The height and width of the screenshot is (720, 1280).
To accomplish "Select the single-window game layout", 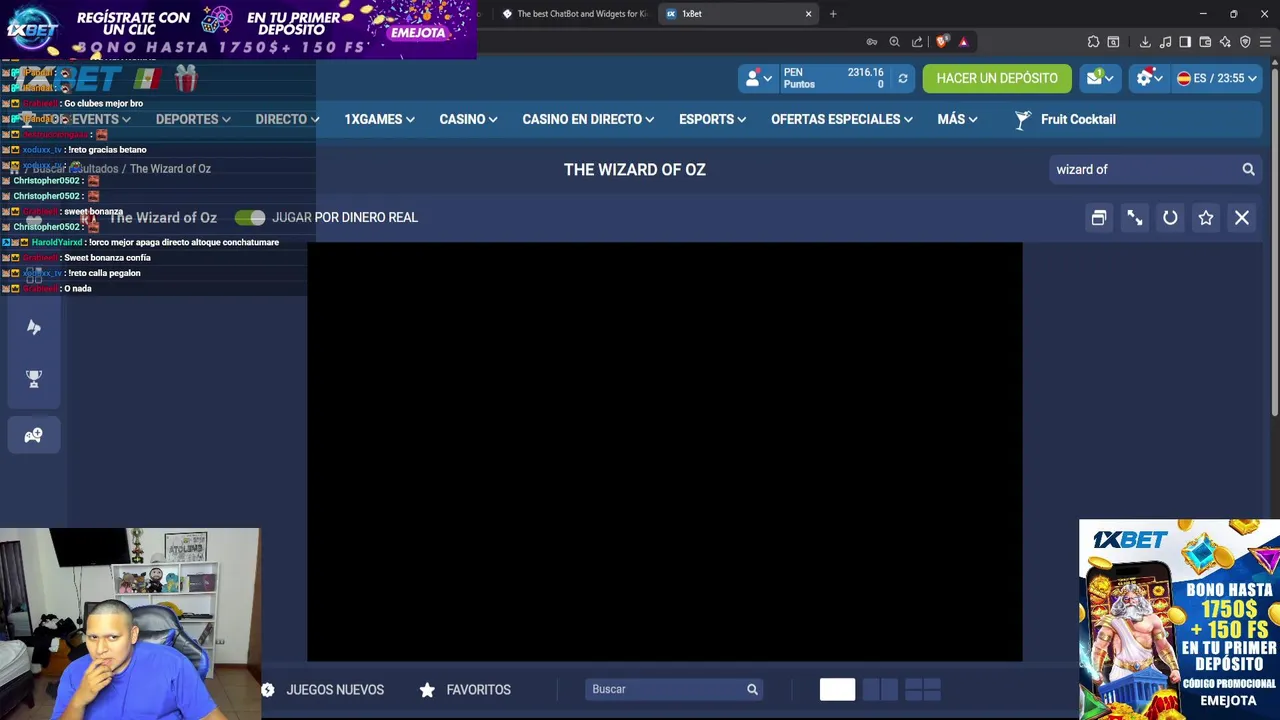I will 837,689.
